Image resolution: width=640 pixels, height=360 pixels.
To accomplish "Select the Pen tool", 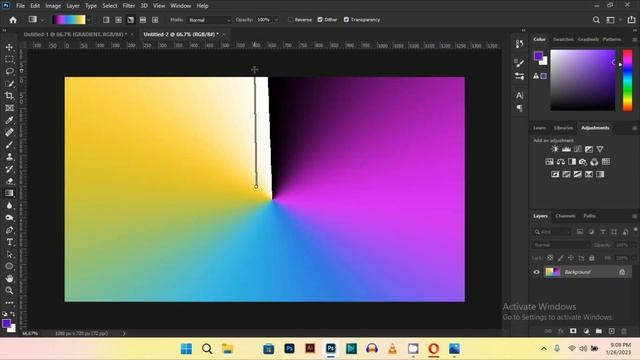I will pos(9,230).
